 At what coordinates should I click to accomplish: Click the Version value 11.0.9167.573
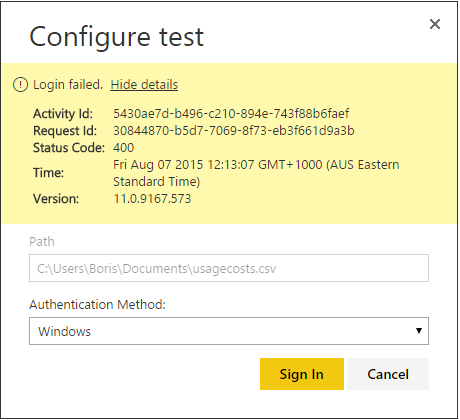[152, 199]
